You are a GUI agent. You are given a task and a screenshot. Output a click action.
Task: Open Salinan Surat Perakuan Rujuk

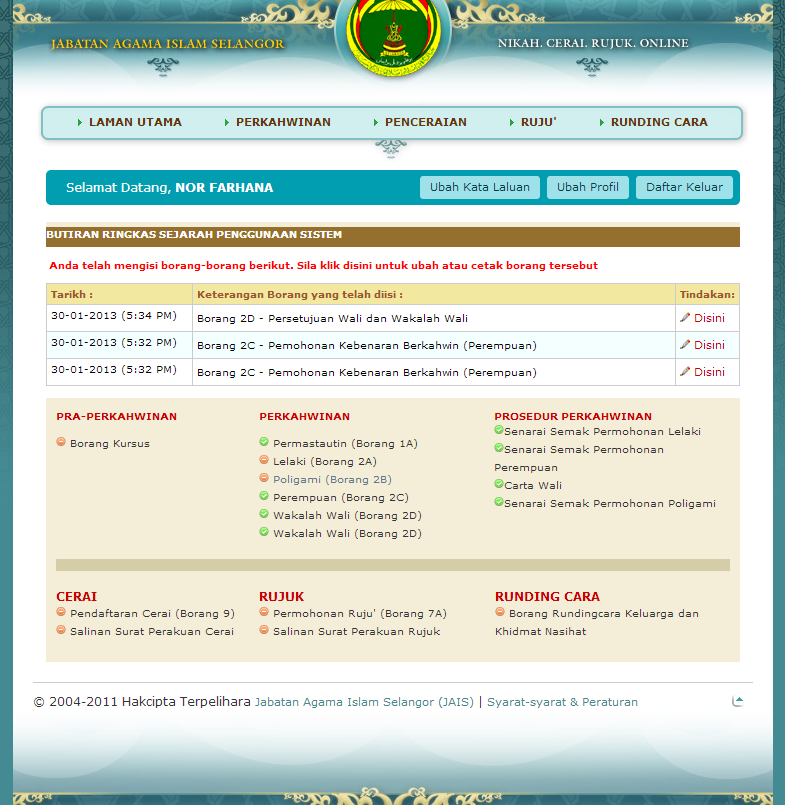[357, 631]
